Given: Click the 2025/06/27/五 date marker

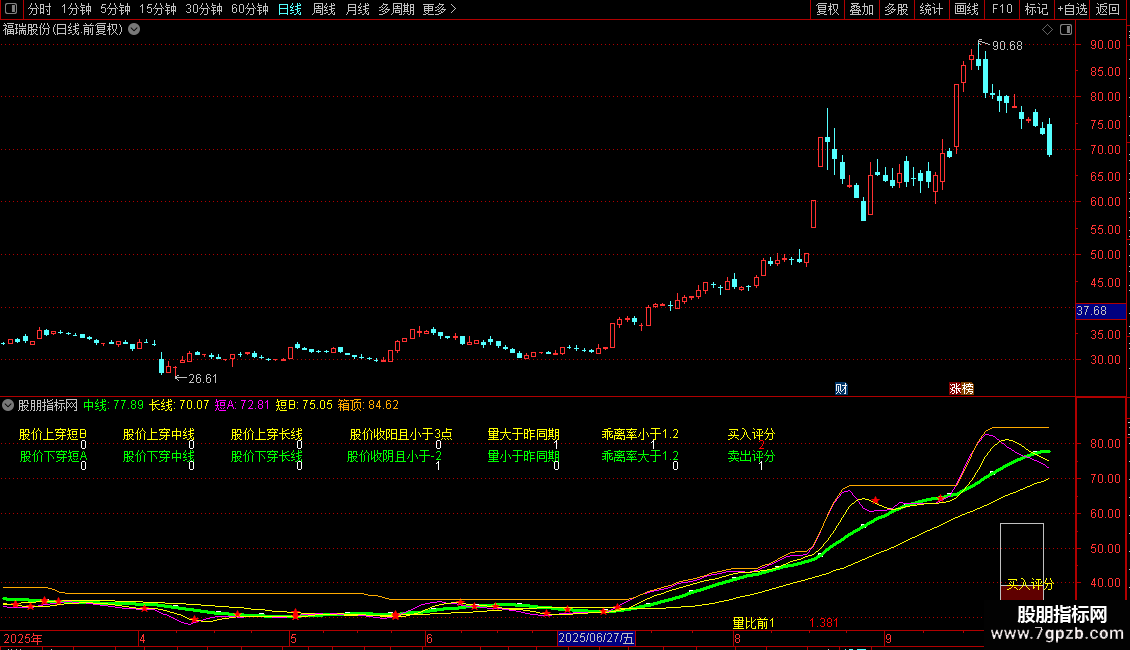Looking at the screenshot, I should click(596, 638).
